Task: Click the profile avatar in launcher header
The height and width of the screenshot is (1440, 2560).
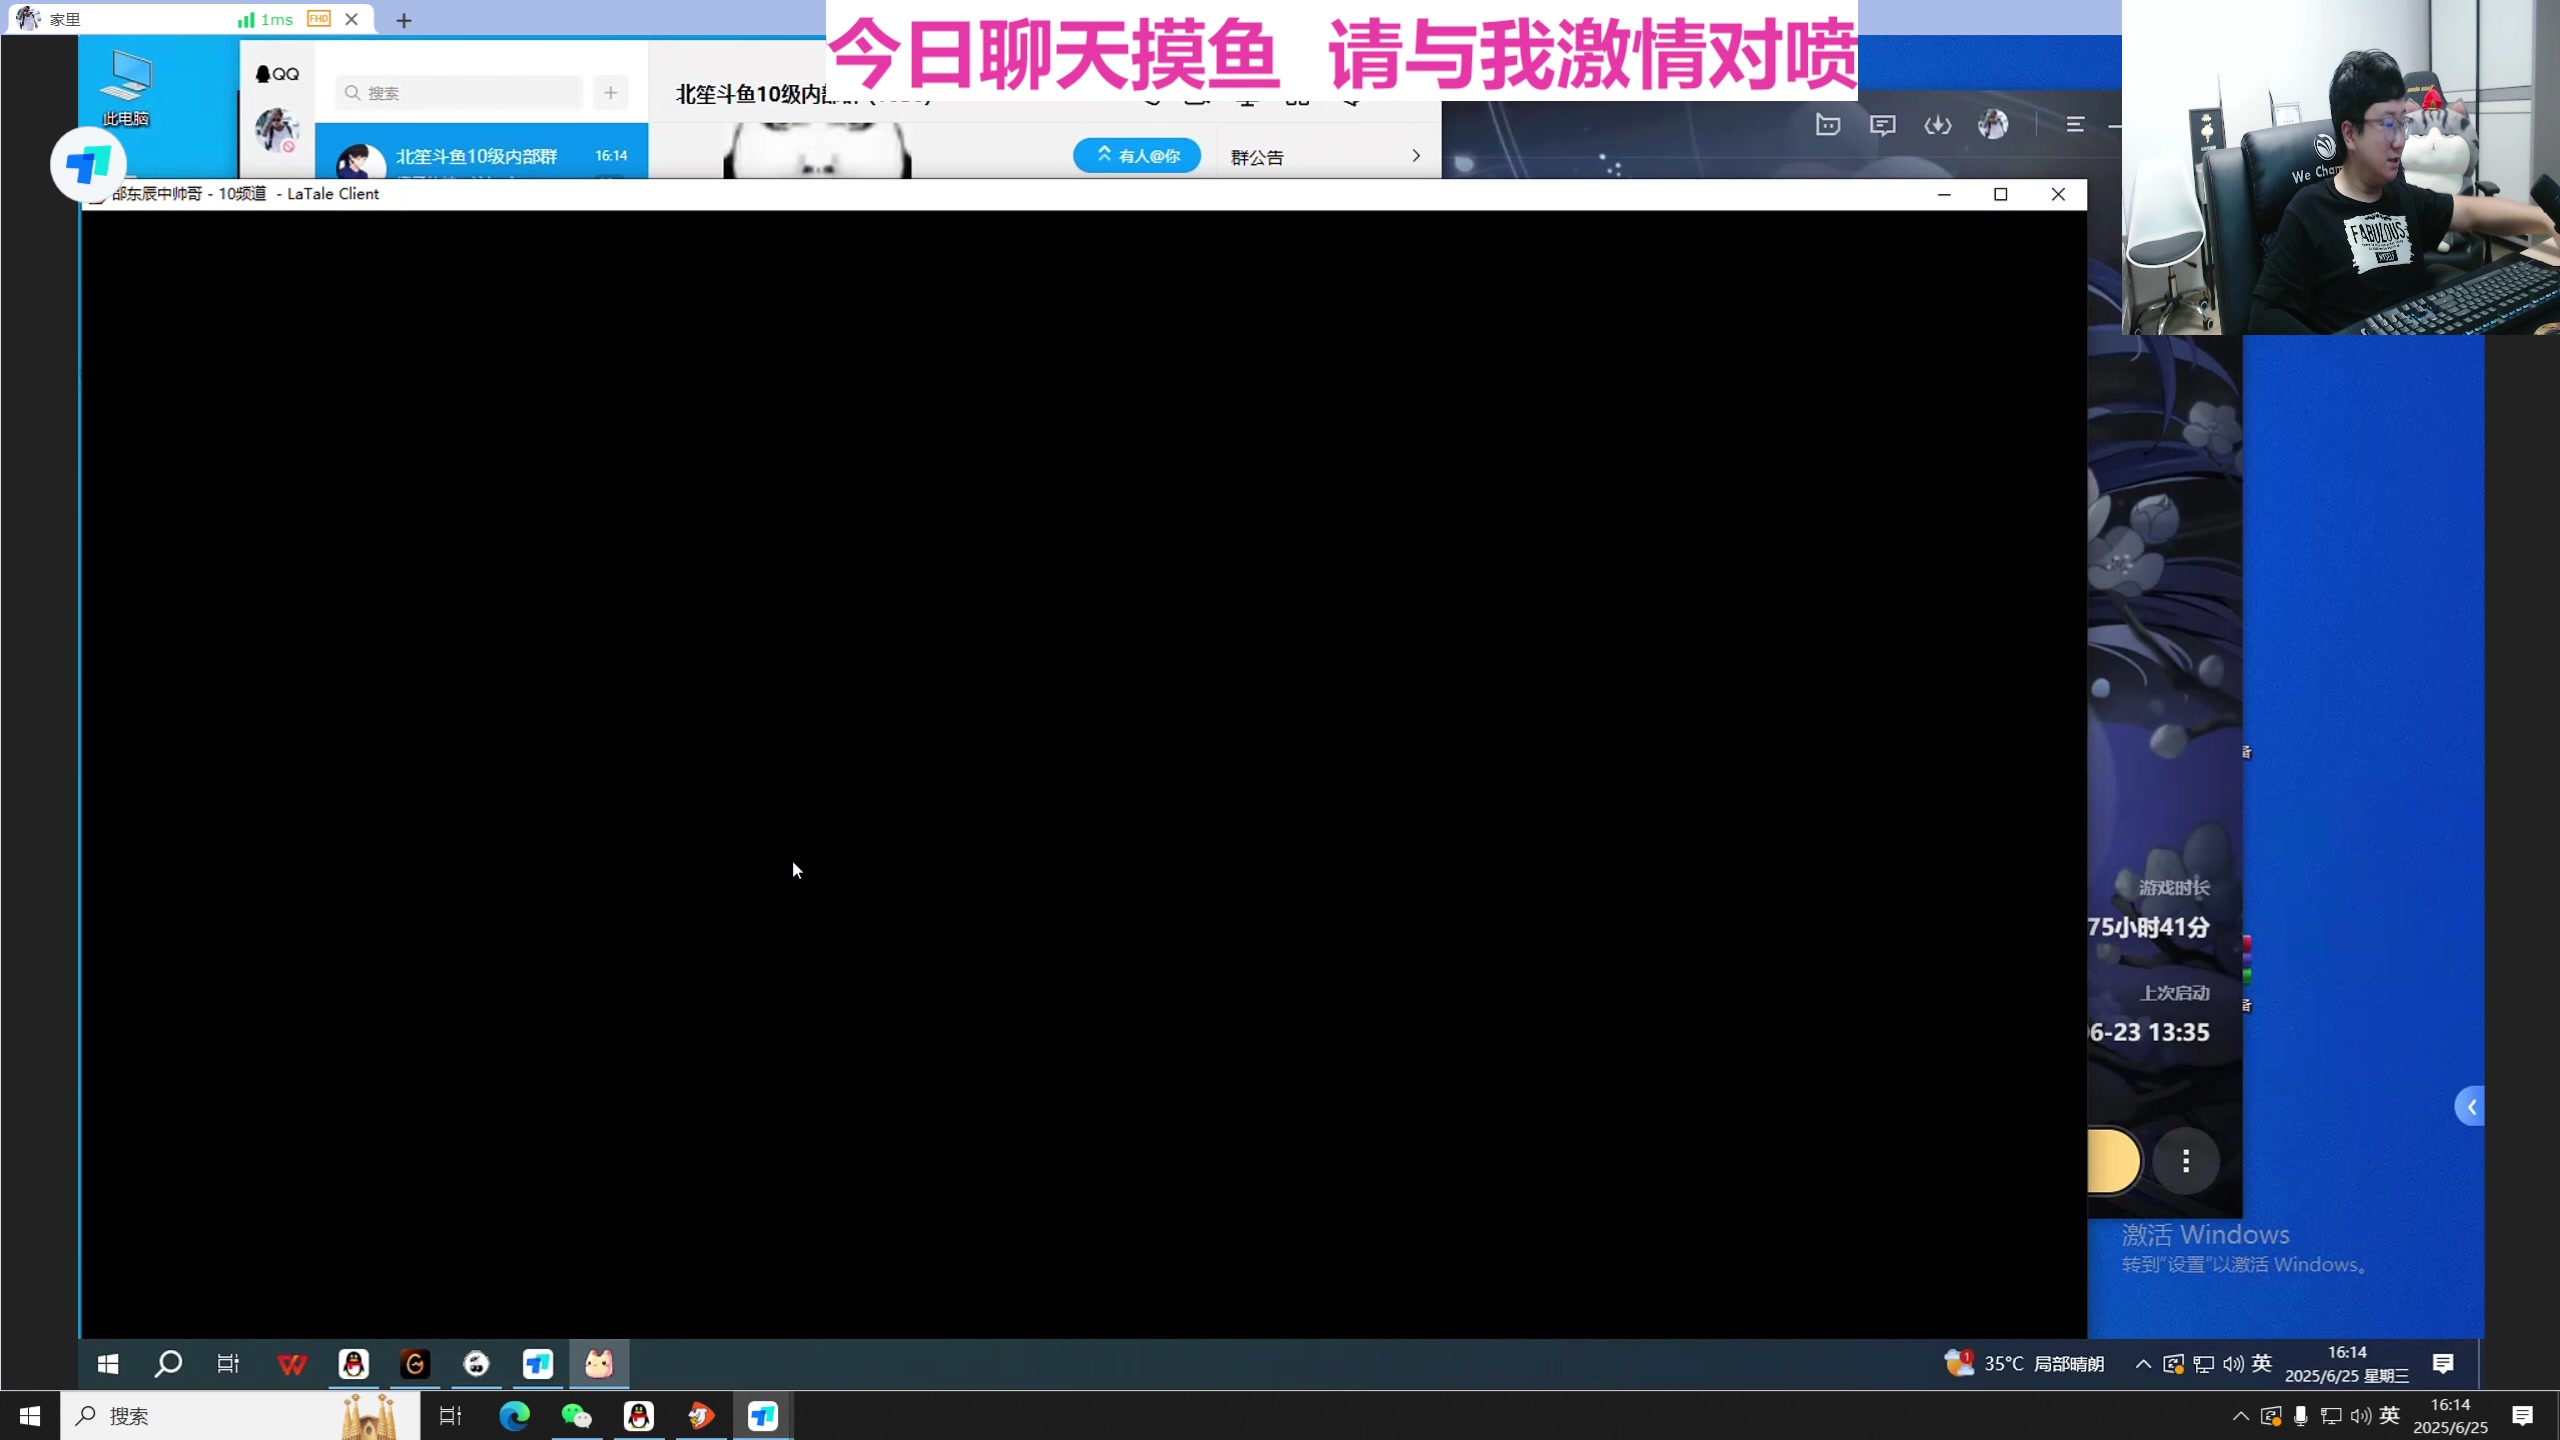Action: (1993, 124)
